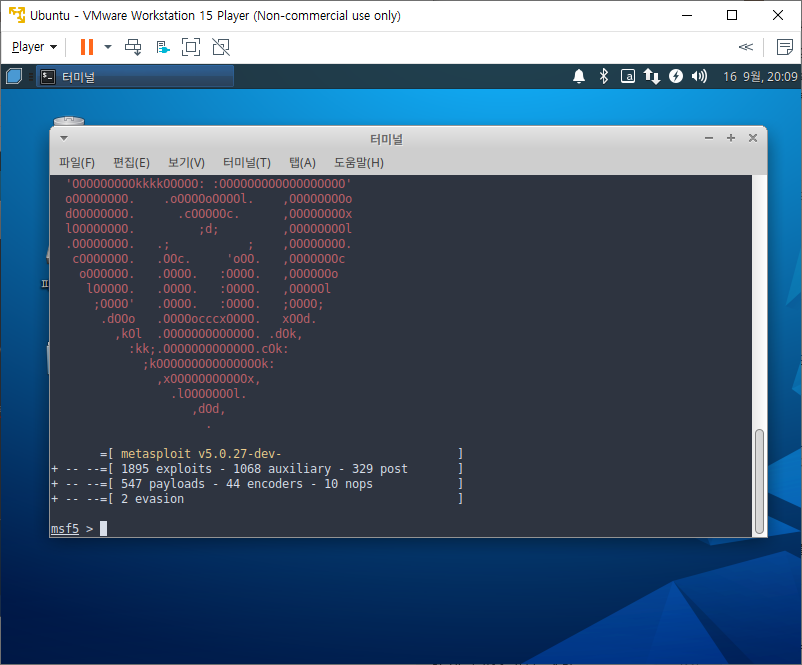Open the notification bell in the panel
The height and width of the screenshot is (665, 802).
(x=578, y=76)
